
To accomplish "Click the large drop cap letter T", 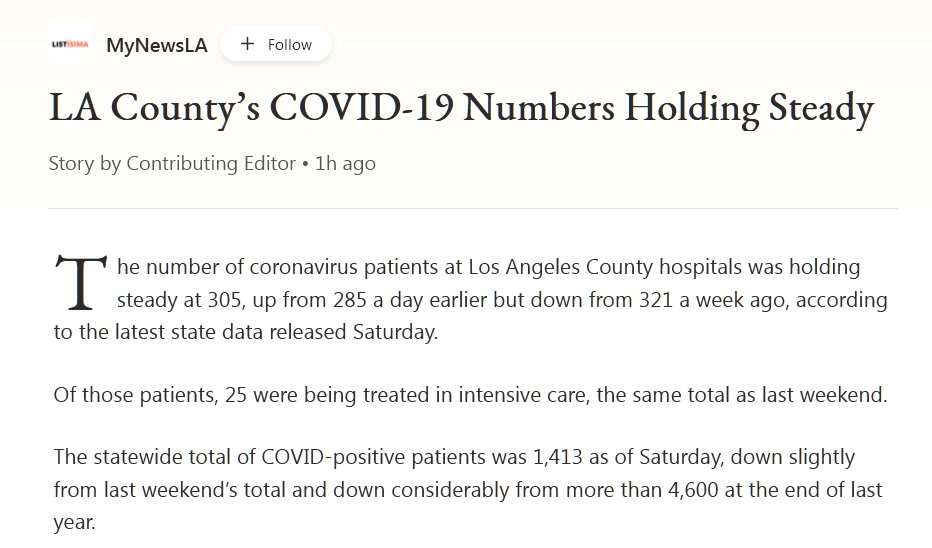I will coord(79,284).
